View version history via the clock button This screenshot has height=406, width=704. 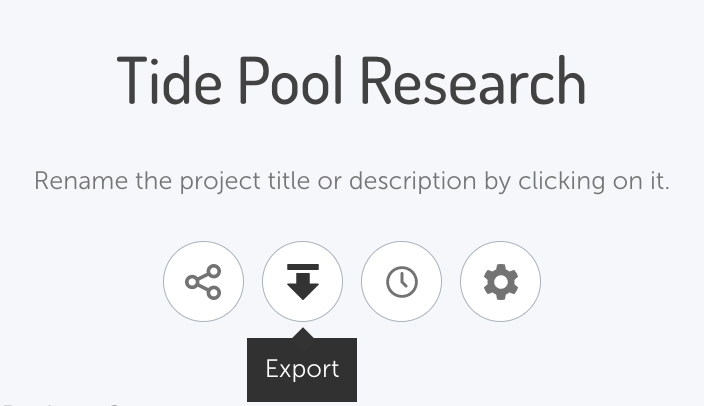point(401,282)
